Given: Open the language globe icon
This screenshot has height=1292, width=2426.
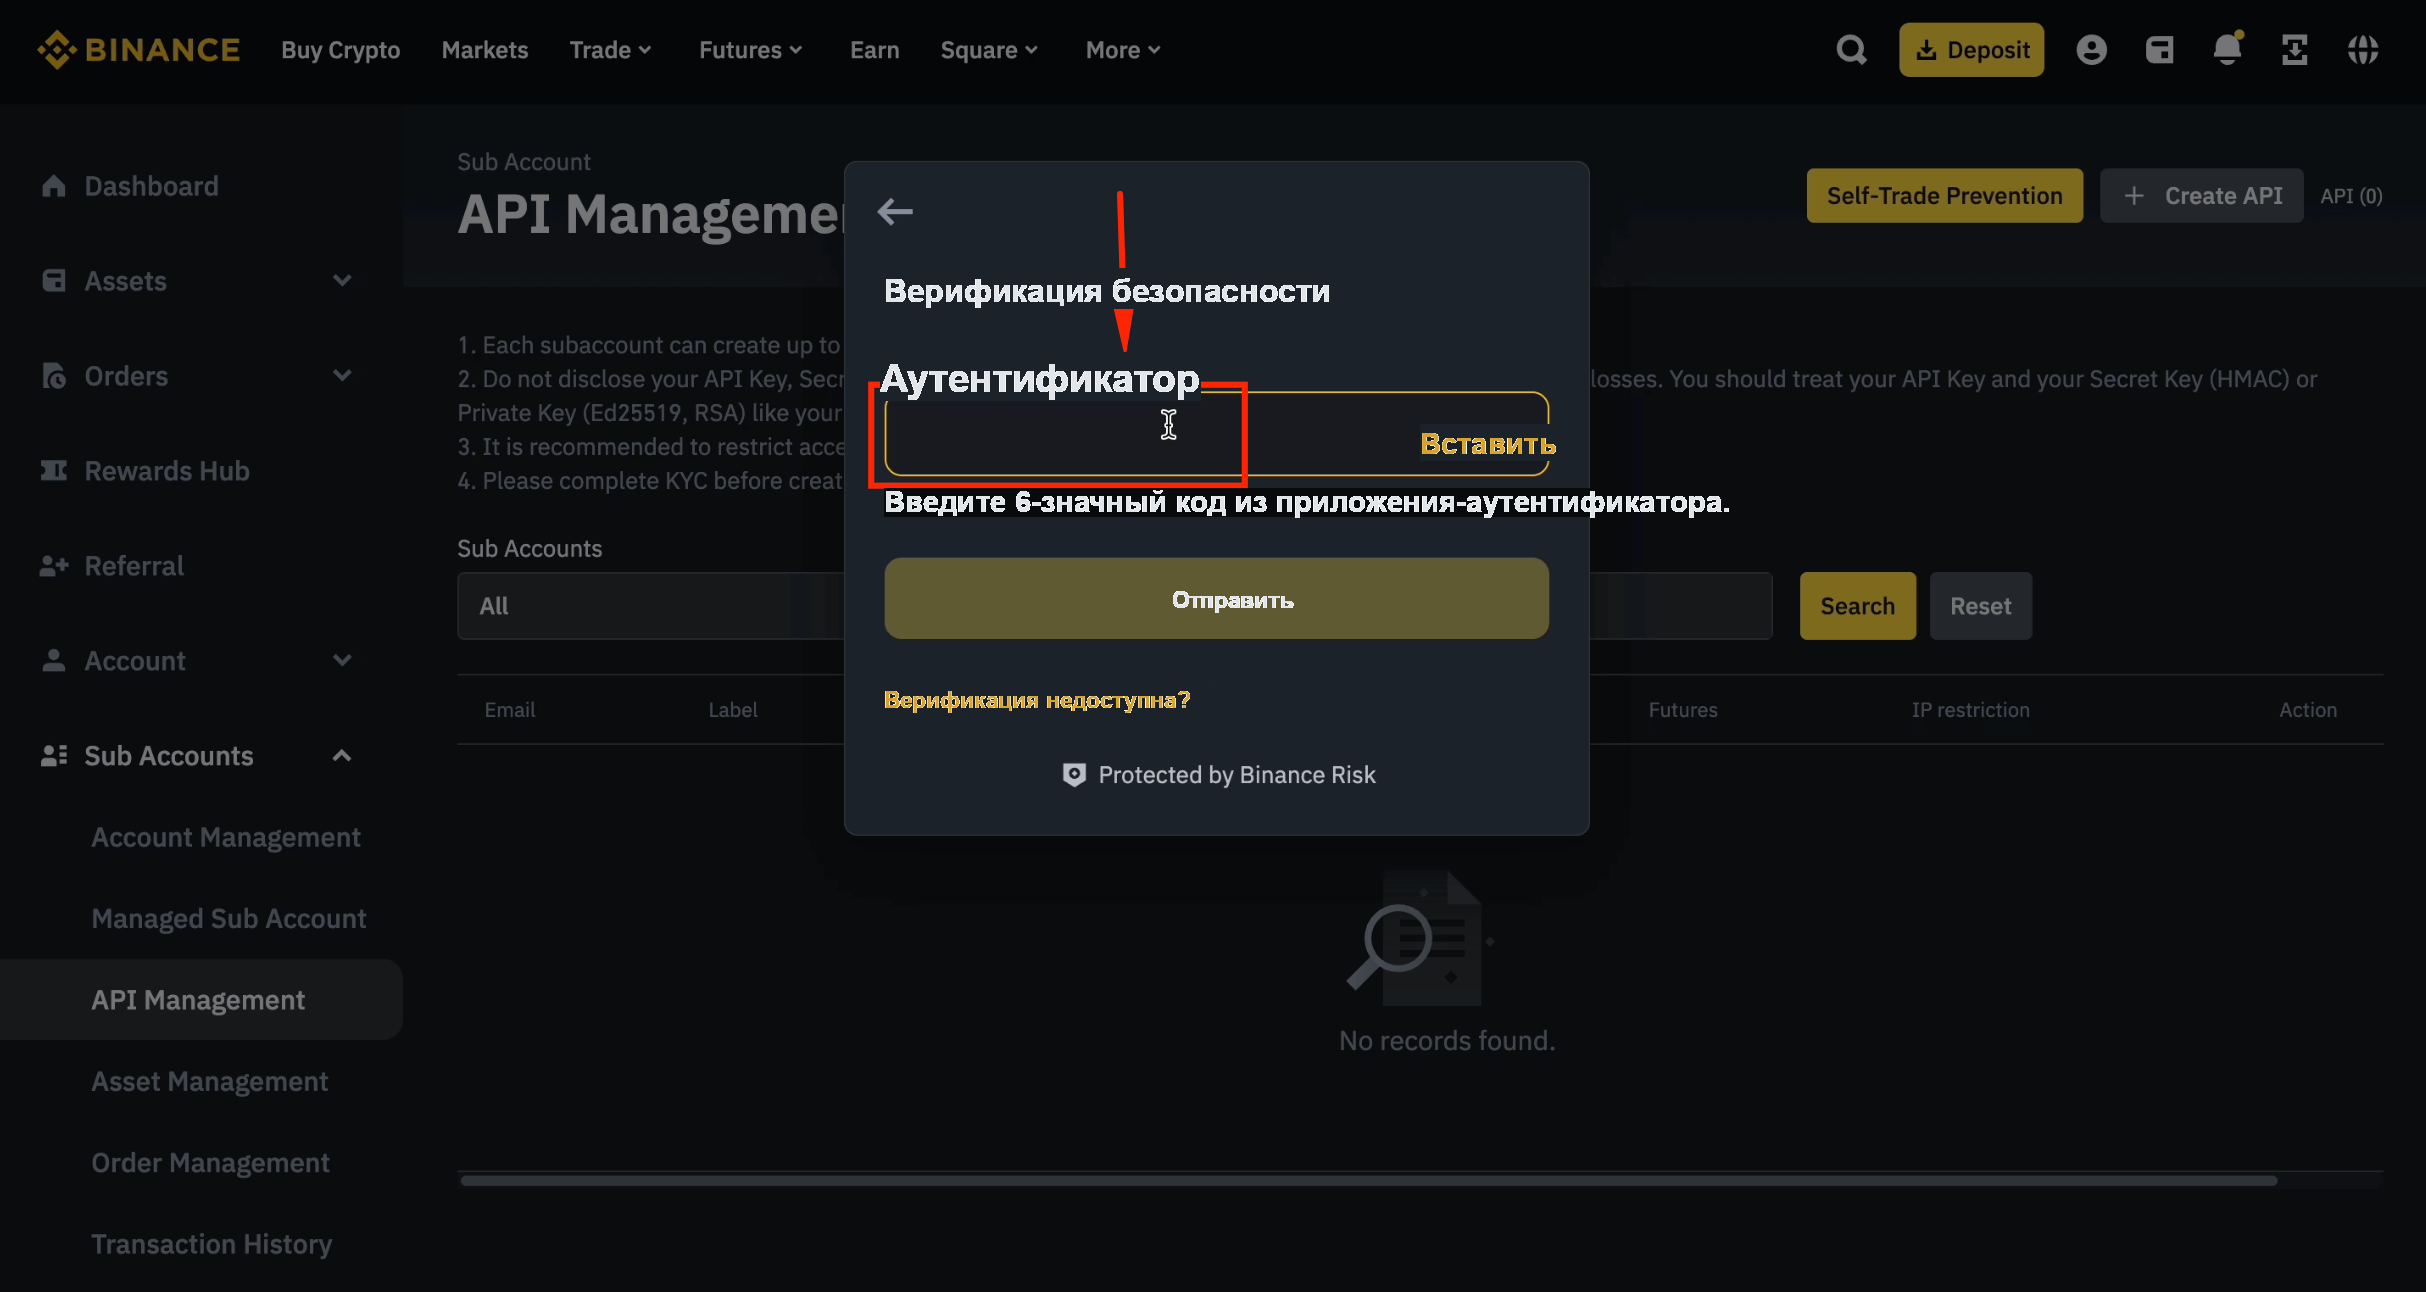Looking at the screenshot, I should [x=2363, y=50].
